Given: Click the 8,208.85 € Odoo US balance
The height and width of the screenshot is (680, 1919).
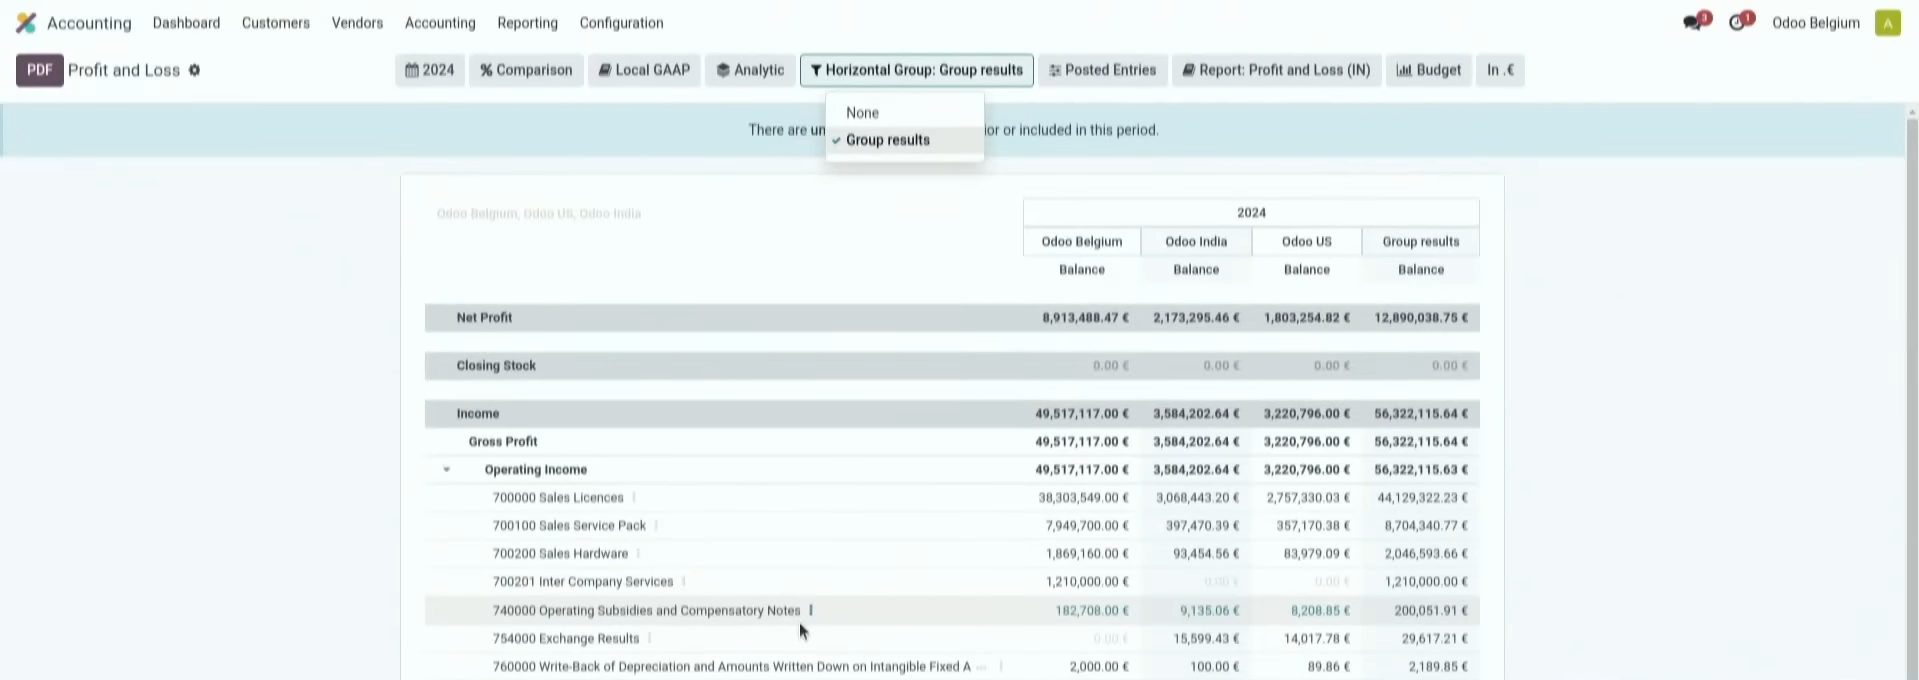Looking at the screenshot, I should coord(1320,610).
